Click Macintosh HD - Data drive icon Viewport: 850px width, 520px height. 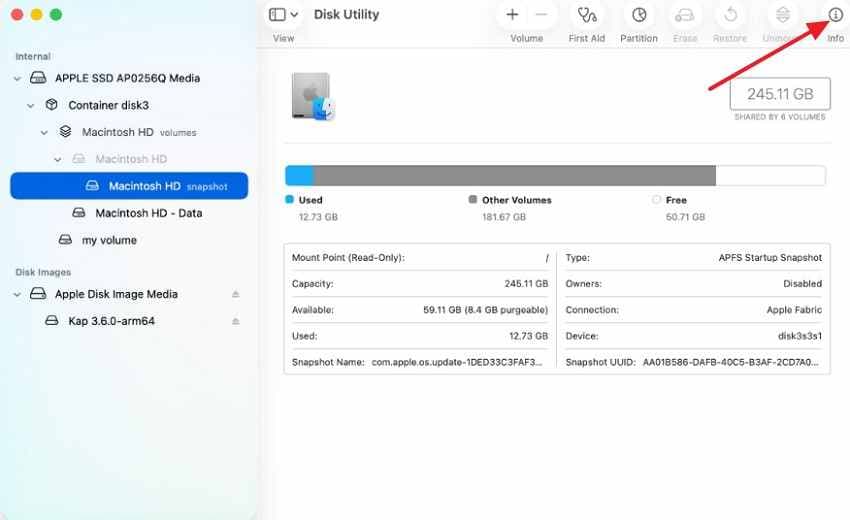79,213
